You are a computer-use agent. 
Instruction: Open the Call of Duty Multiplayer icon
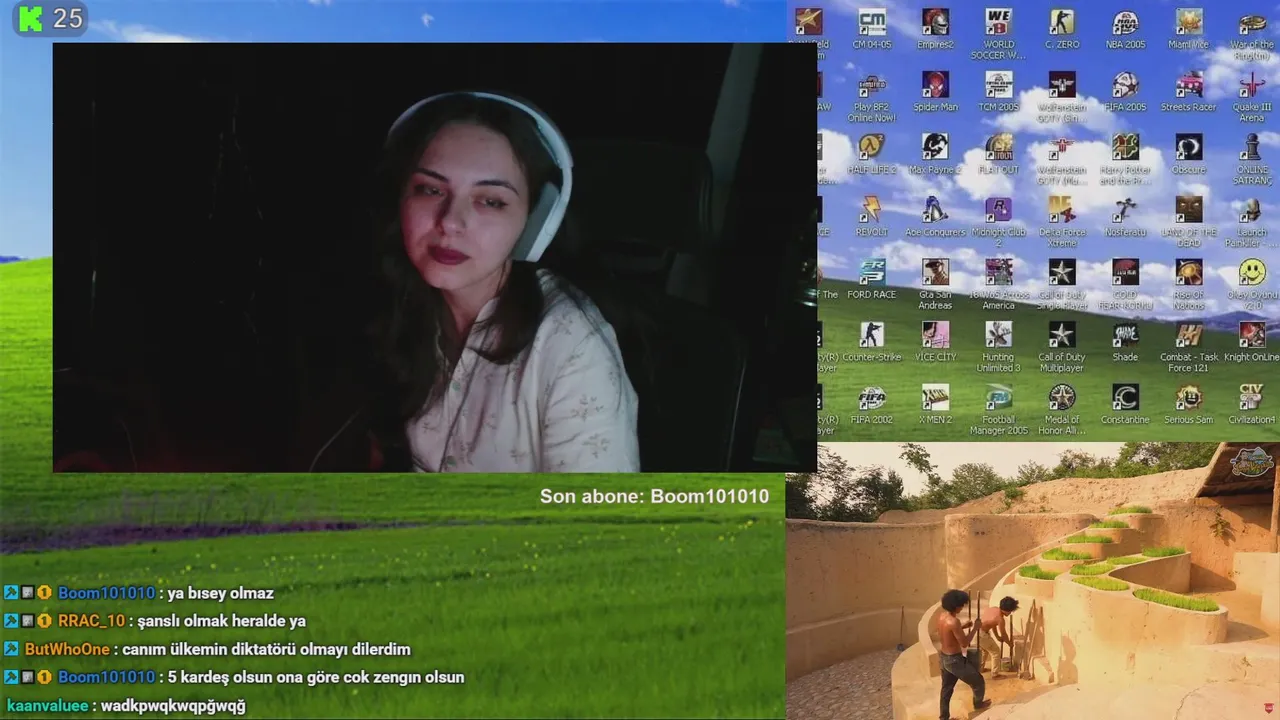(1062, 347)
